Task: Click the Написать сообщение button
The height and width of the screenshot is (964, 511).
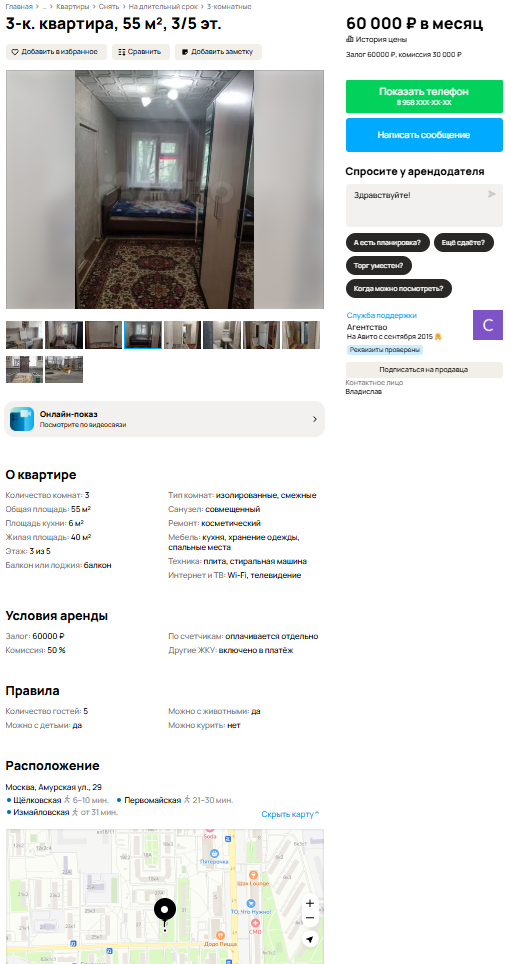Action: tap(424, 135)
